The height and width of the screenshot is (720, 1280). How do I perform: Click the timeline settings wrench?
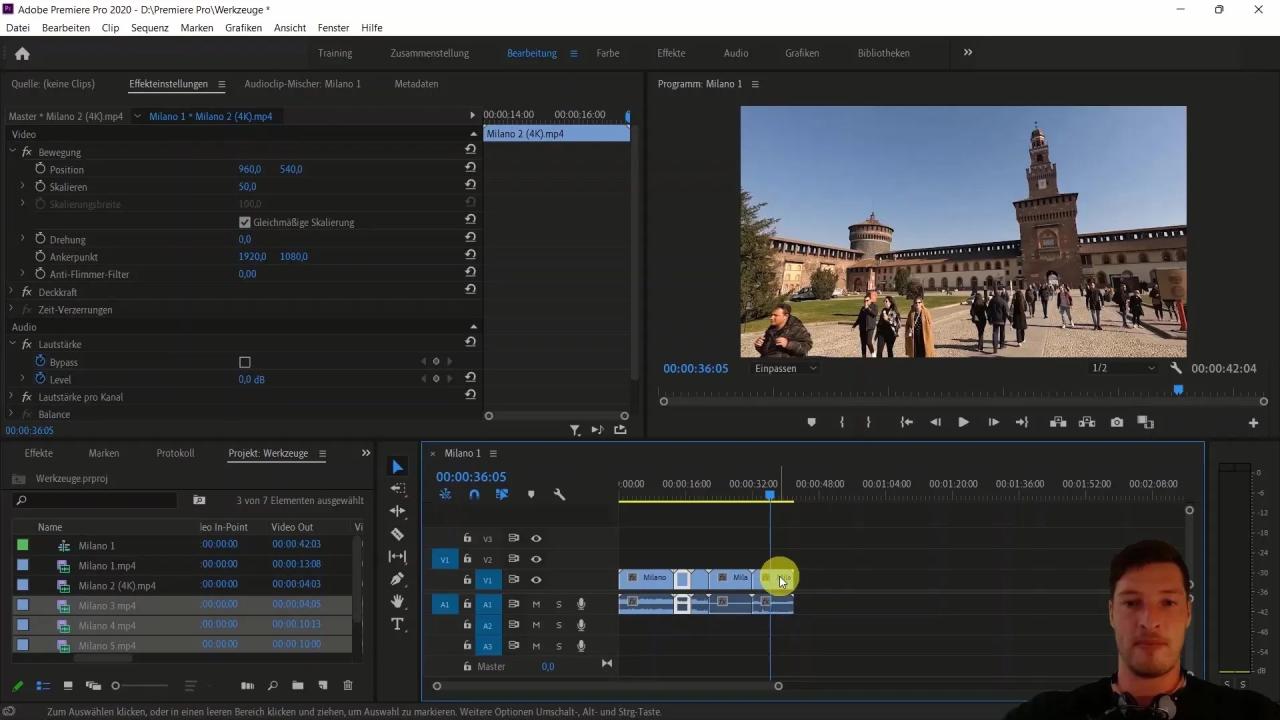point(559,494)
